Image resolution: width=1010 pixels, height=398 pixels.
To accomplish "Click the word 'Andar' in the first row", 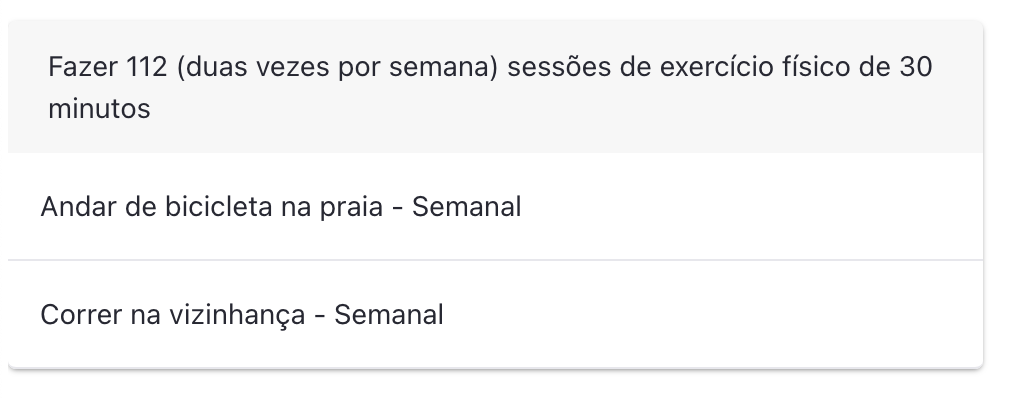I will (x=78, y=207).
